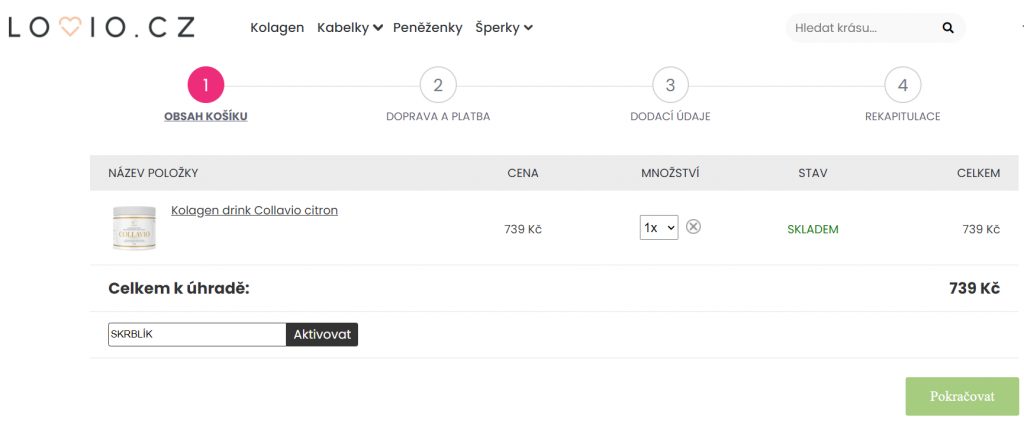The image size is (1024, 421).
Task: Expand the Kabelky menu
Action: [349, 28]
